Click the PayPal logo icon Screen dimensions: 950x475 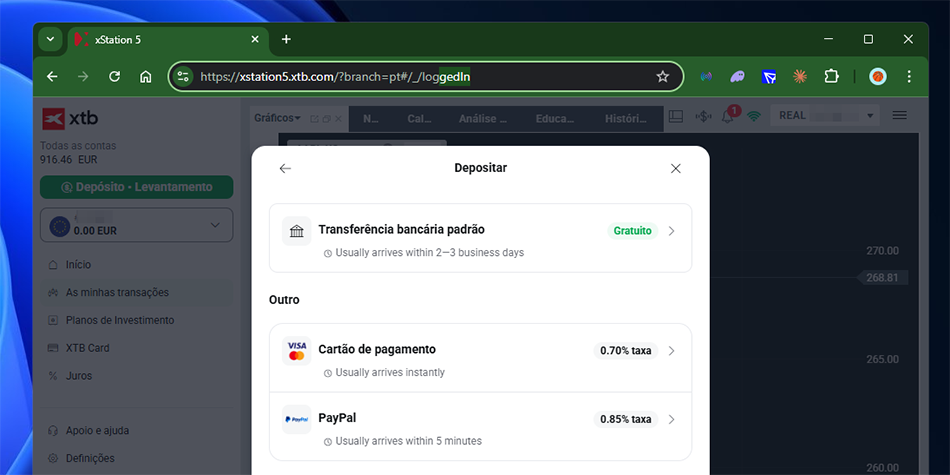[x=297, y=419]
